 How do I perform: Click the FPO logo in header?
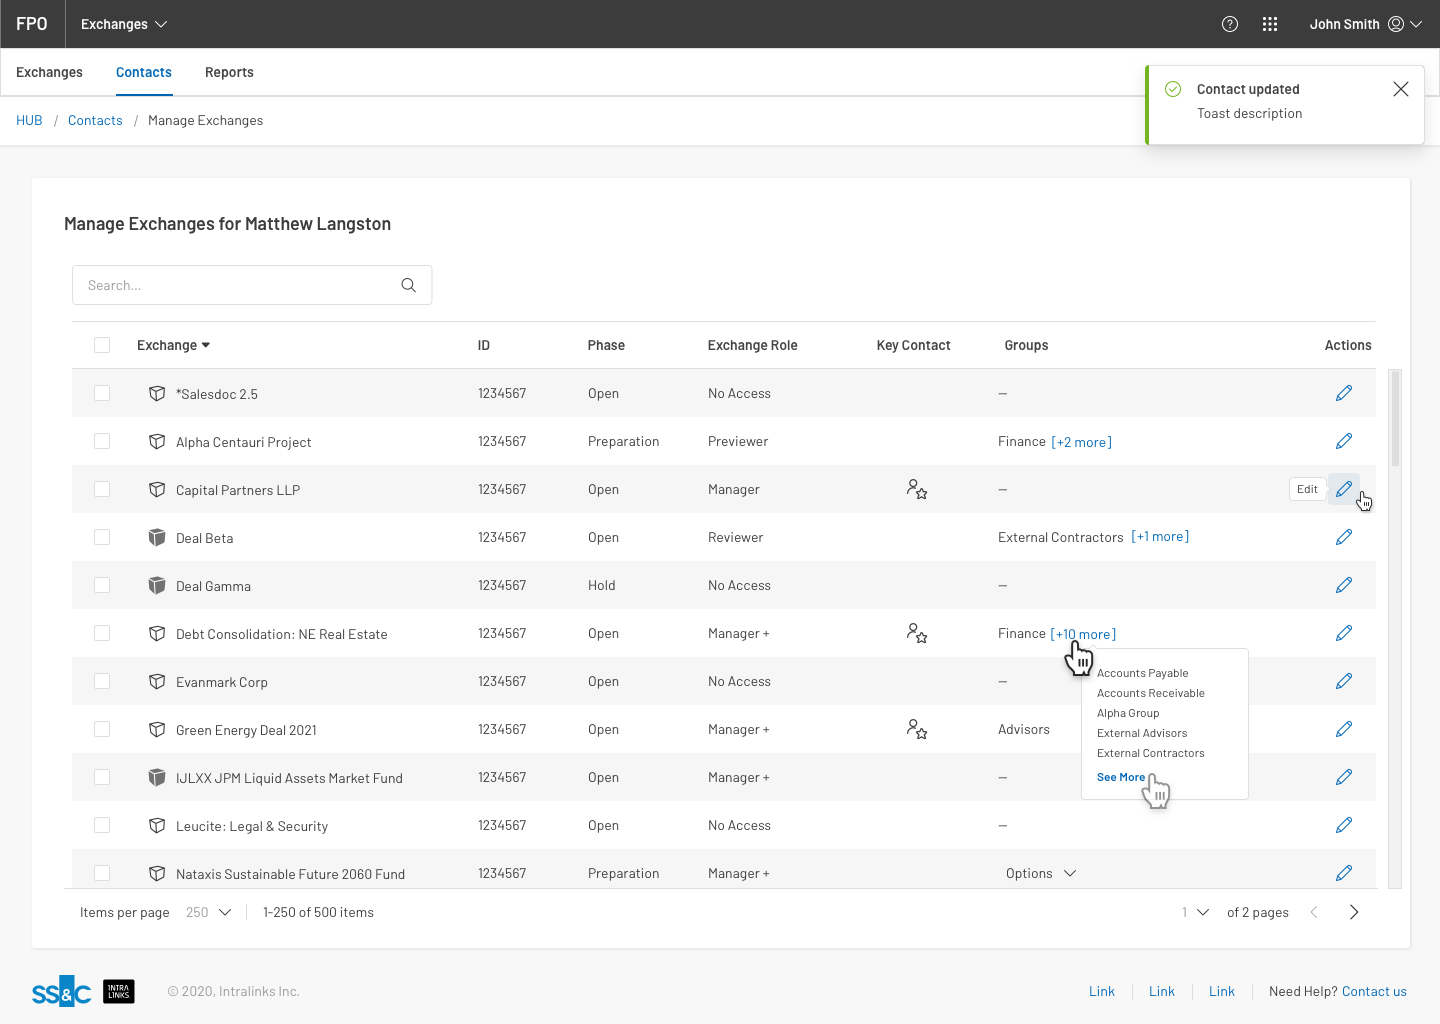click(32, 24)
